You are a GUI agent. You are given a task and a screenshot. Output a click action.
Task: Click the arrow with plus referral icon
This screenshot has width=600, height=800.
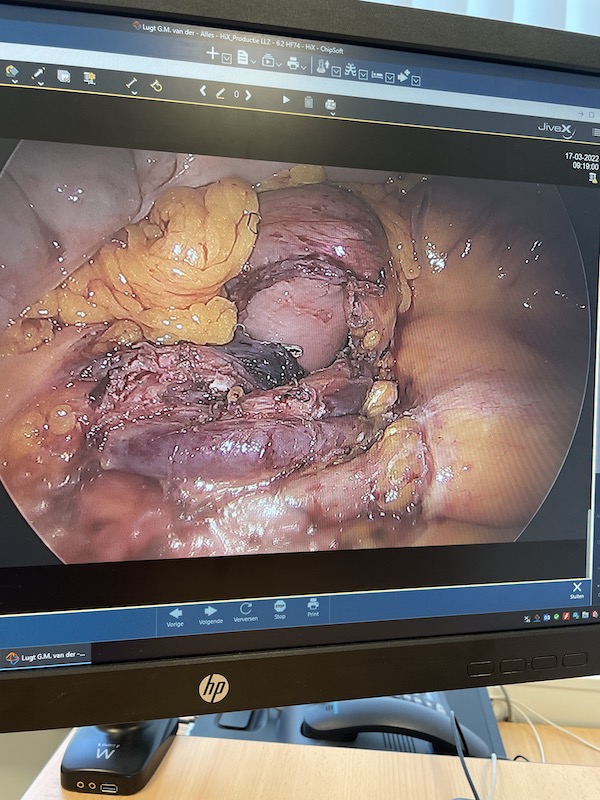[x=404, y=76]
